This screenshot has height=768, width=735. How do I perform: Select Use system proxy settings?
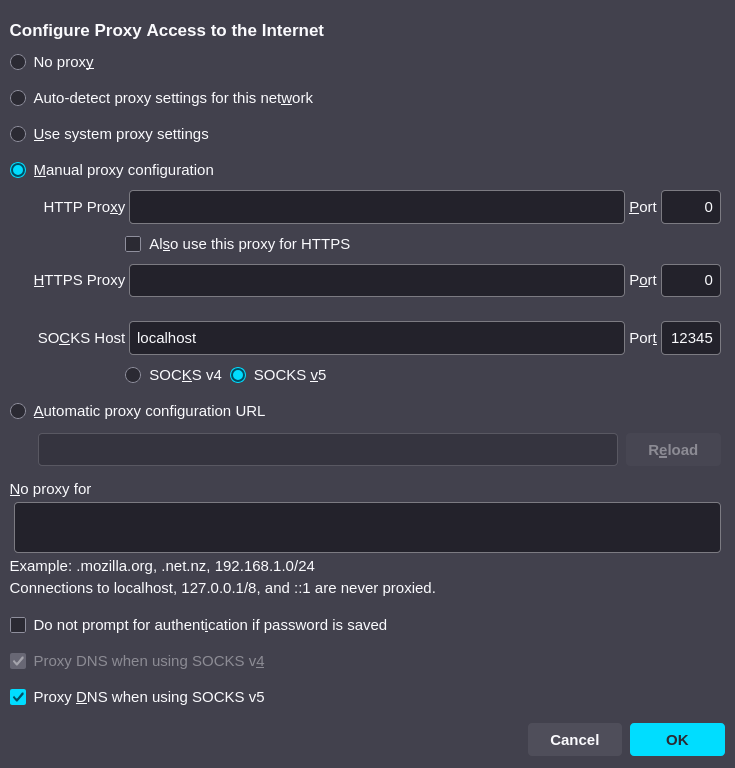[x=18, y=134]
